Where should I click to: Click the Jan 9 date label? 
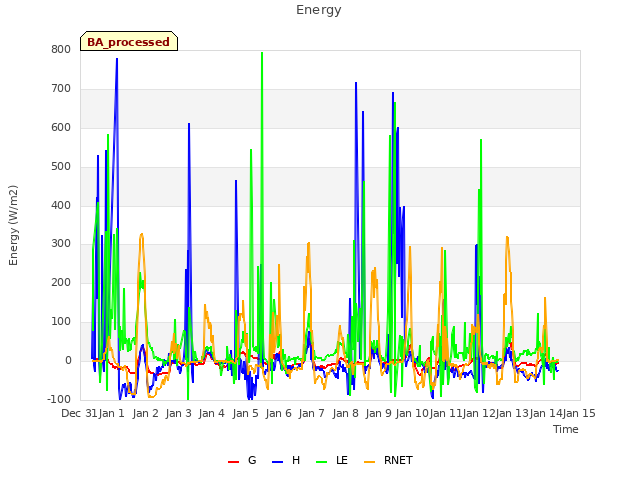378,413
